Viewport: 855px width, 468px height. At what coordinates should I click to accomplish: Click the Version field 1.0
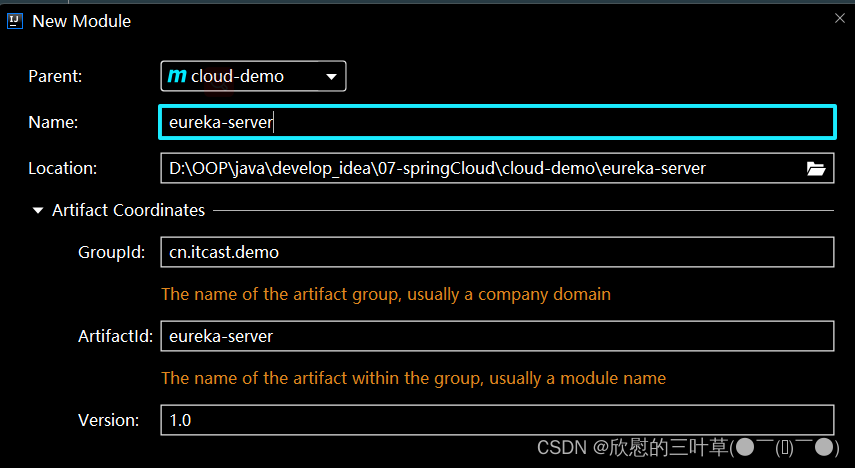[x=497, y=420]
